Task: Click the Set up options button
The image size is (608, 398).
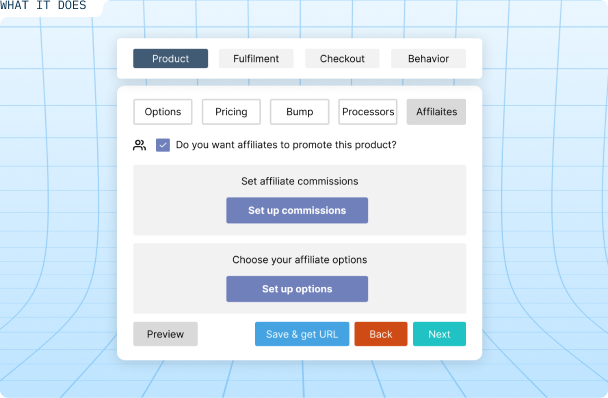Action: [297, 289]
